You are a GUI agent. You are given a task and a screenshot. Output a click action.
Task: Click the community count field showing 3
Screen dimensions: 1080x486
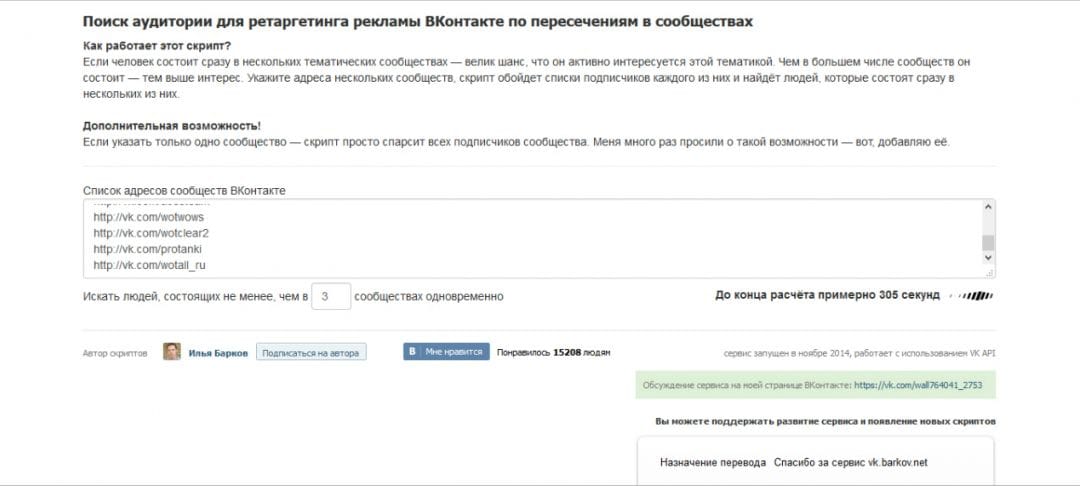331,296
